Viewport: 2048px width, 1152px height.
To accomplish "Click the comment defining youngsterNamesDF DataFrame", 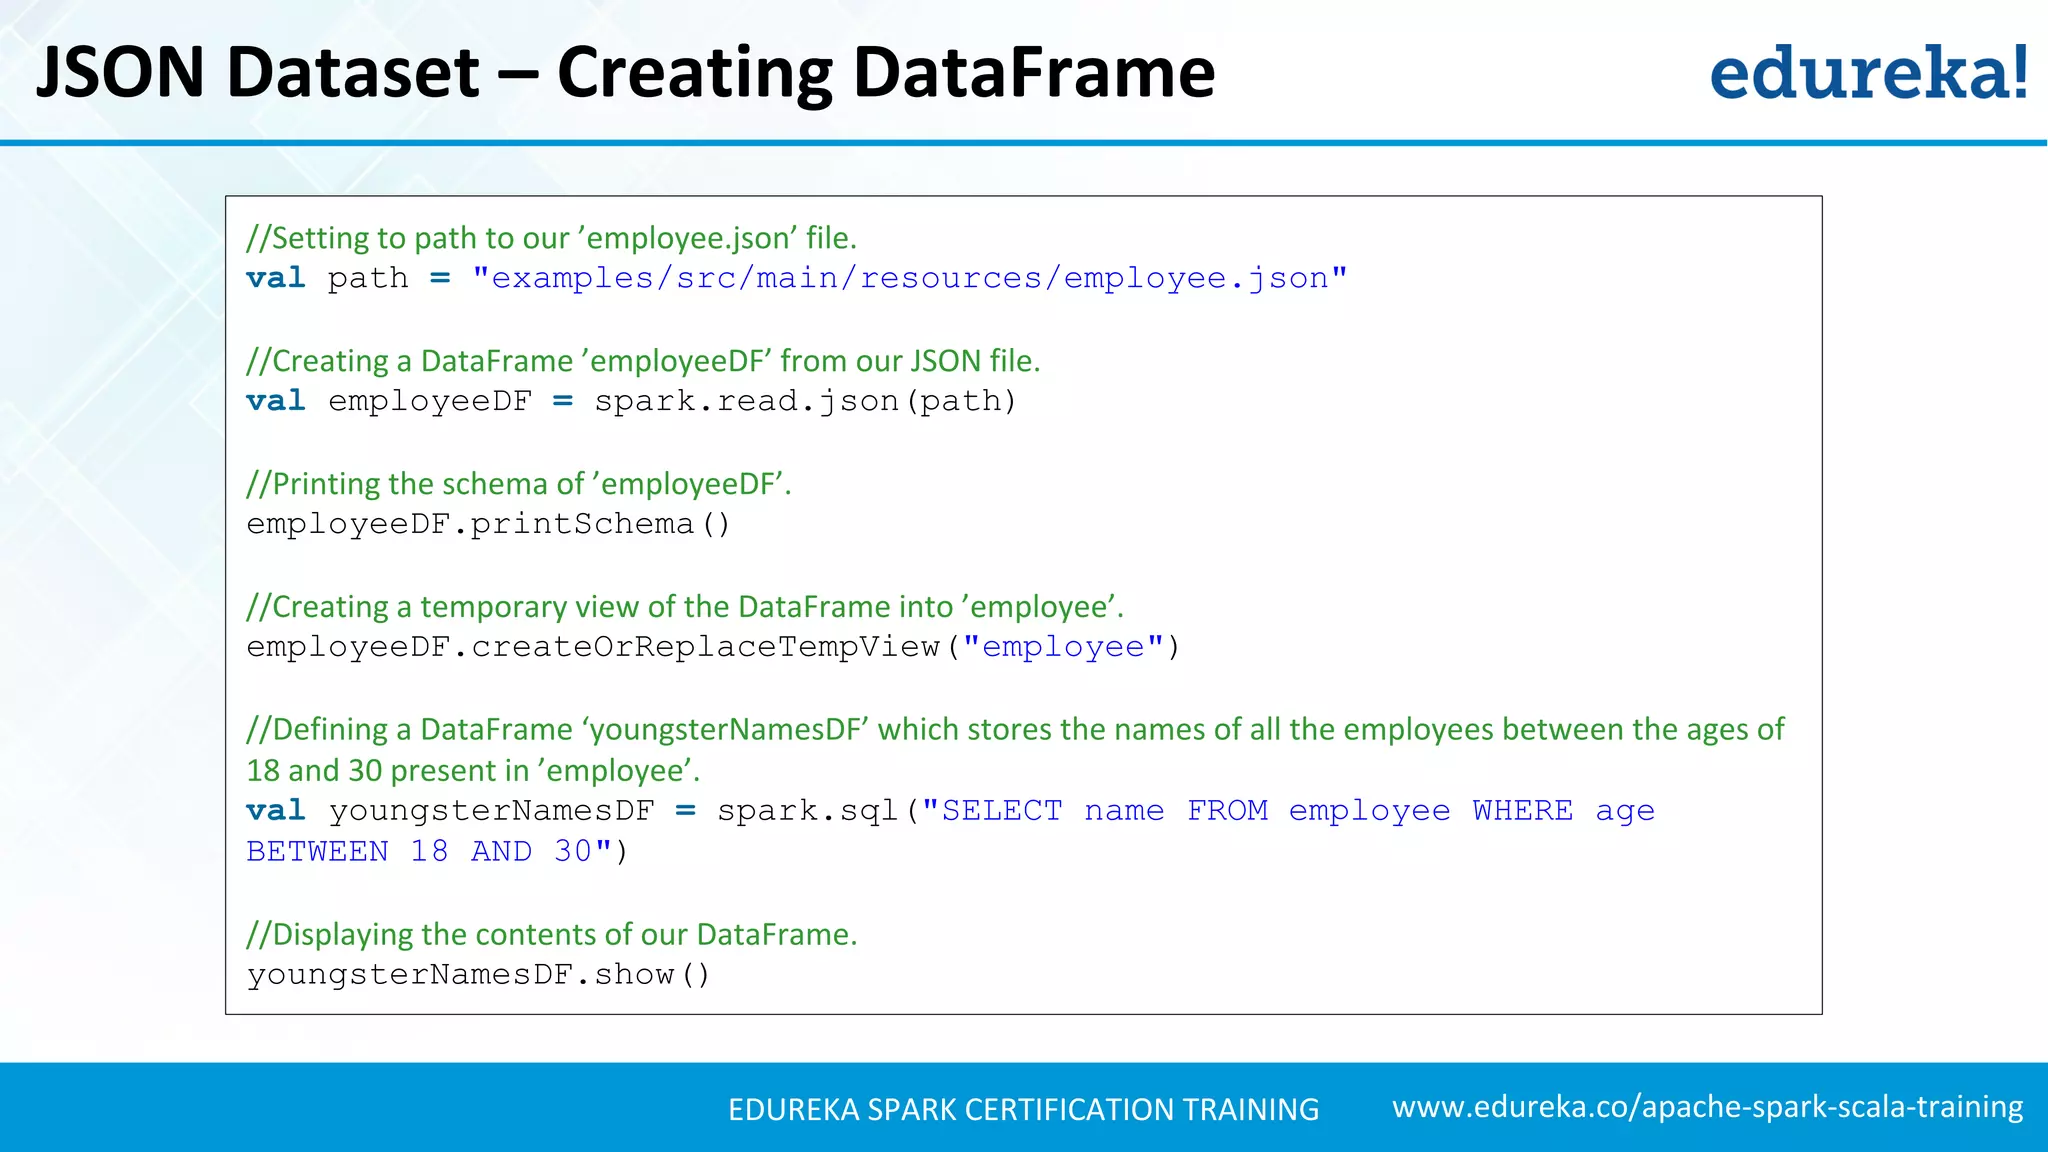I will click(x=1015, y=730).
